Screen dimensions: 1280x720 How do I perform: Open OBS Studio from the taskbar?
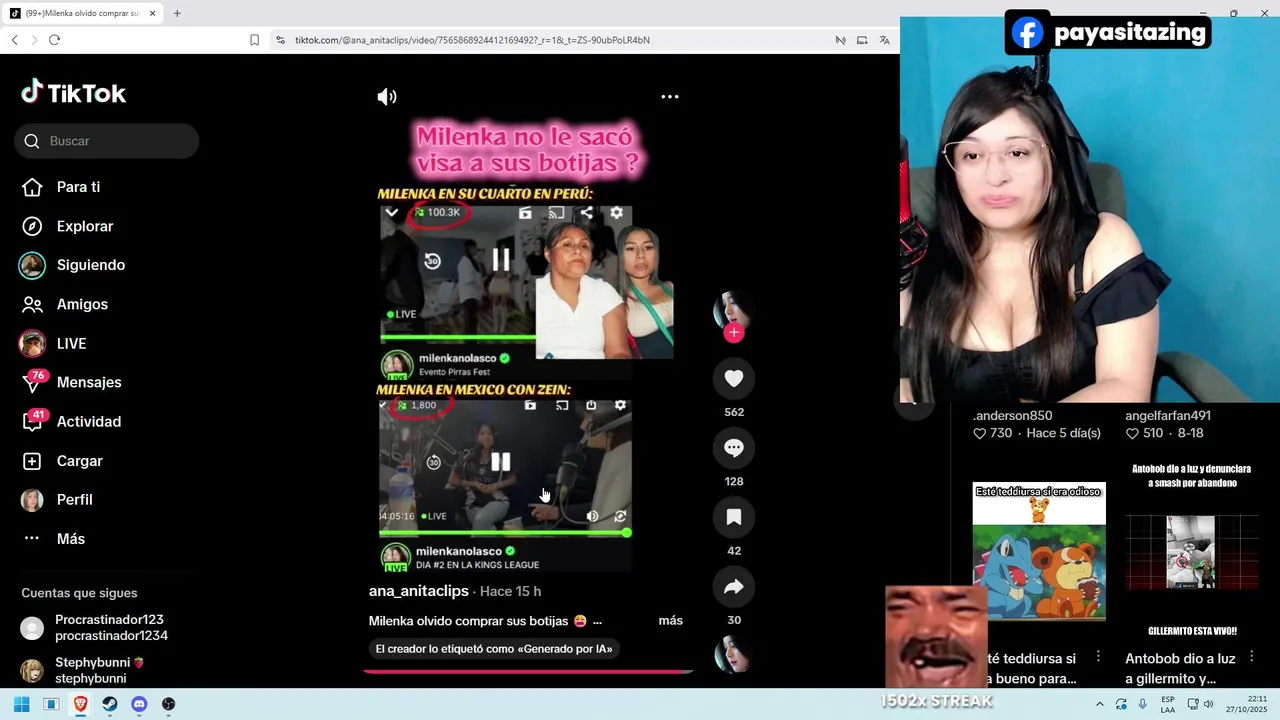(x=169, y=704)
